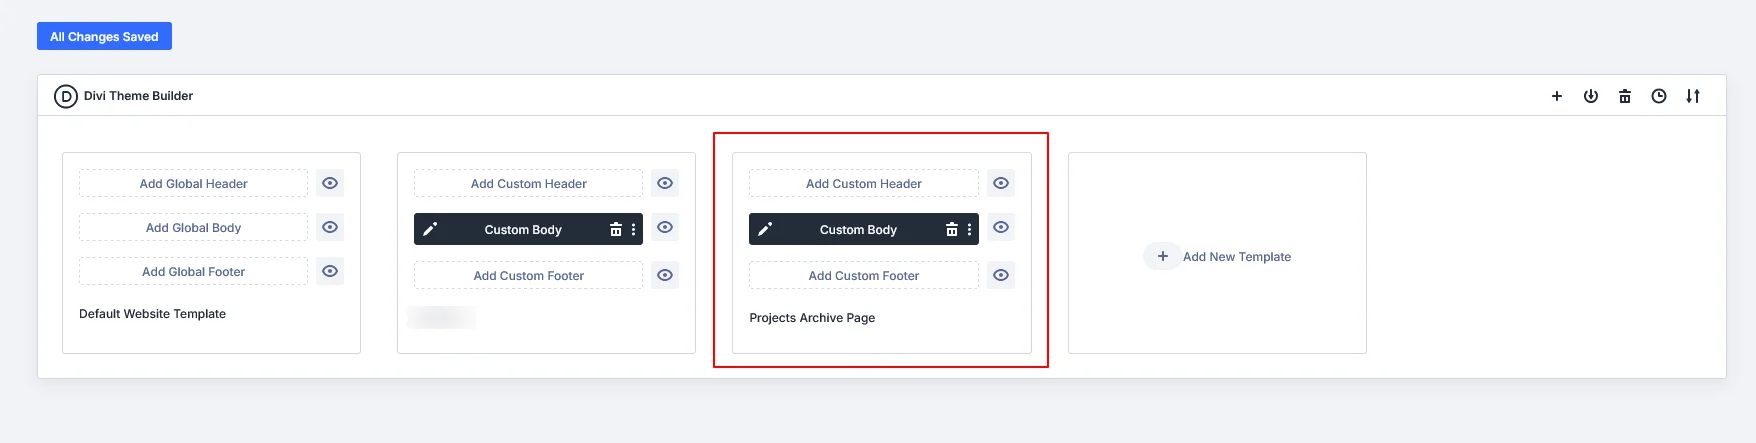Viewport: 1756px width, 443px height.
Task: Click Add Custom Footer in Projects Archive template
Action: click(x=863, y=275)
